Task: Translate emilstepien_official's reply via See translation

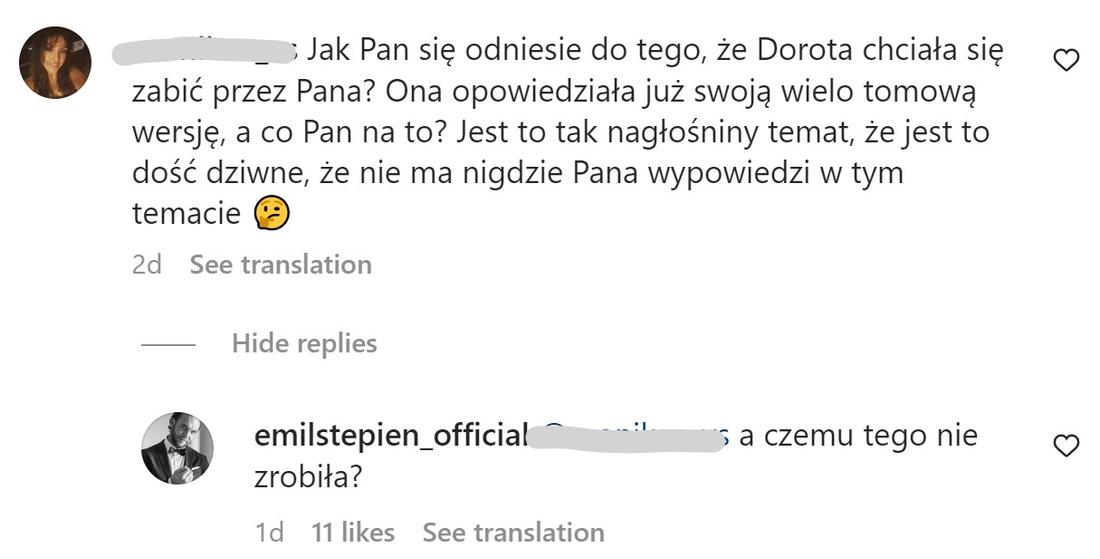Action: pos(513,532)
